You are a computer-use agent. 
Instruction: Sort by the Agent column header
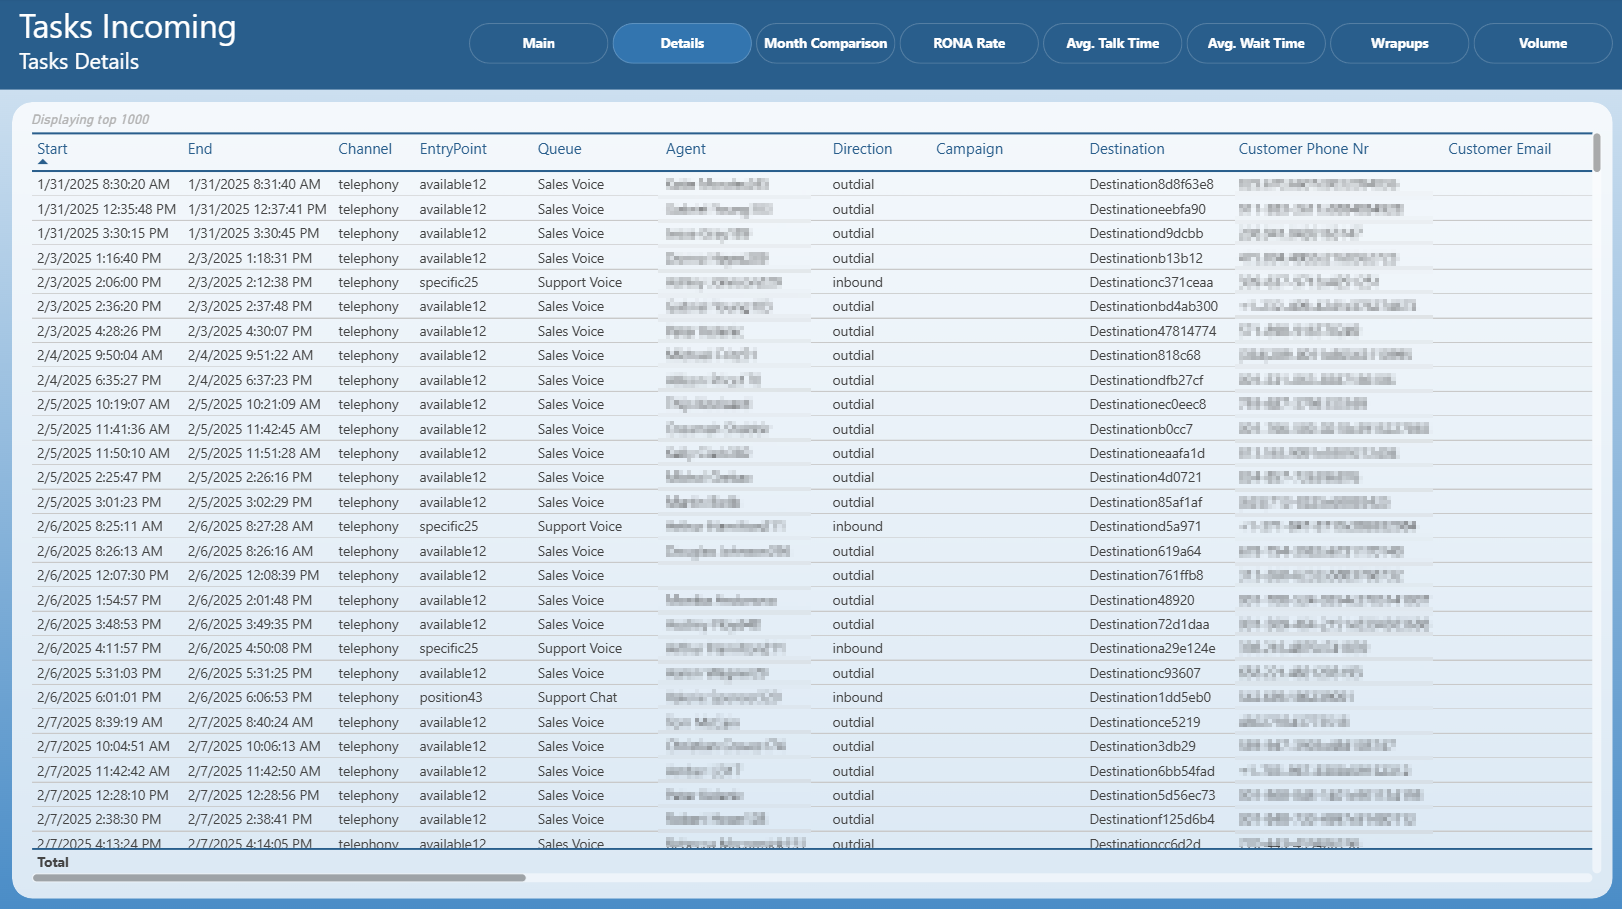pos(686,149)
